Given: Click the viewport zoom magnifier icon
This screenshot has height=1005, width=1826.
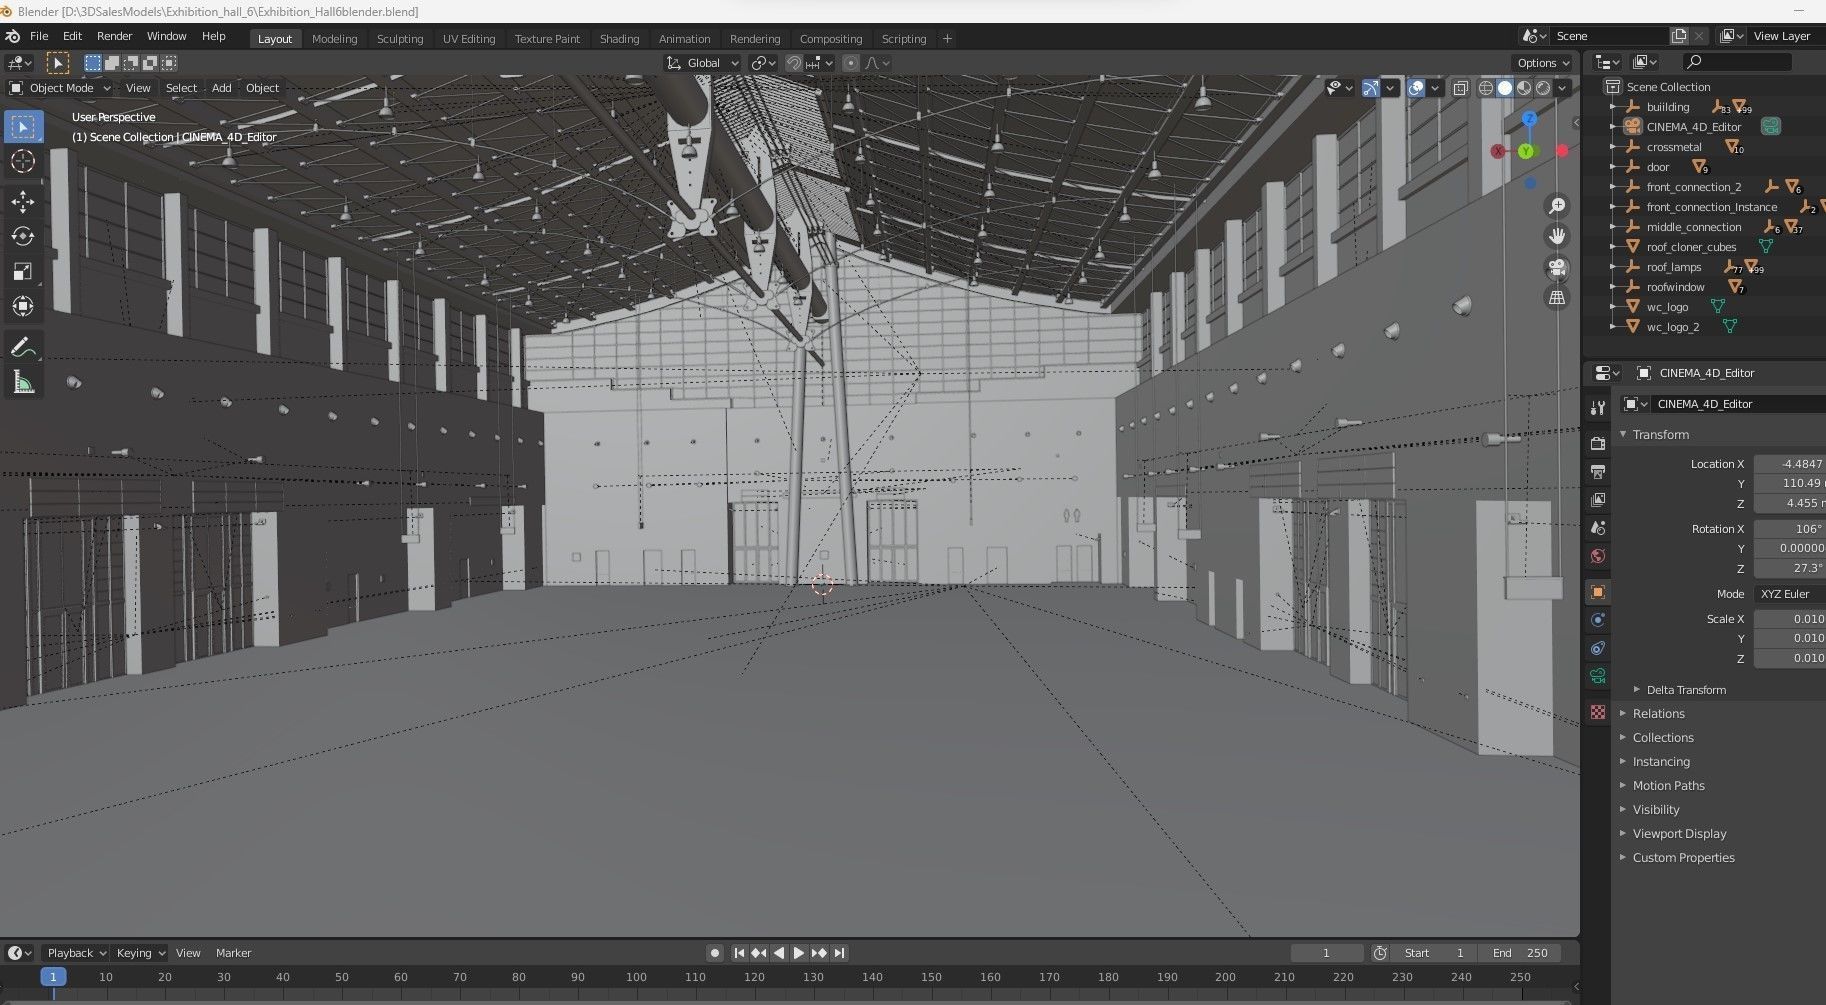Looking at the screenshot, I should click(x=1557, y=206).
